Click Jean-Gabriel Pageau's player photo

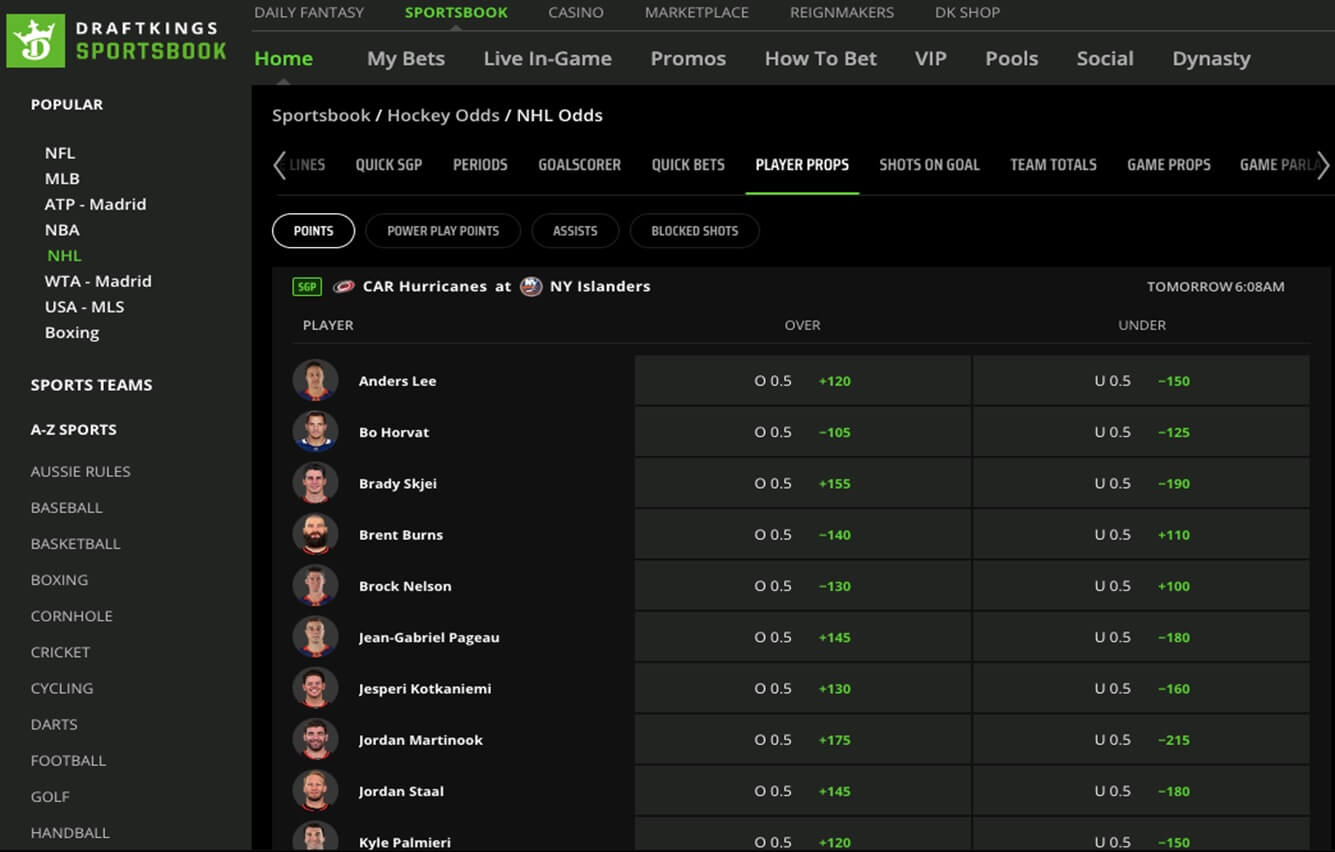315,637
